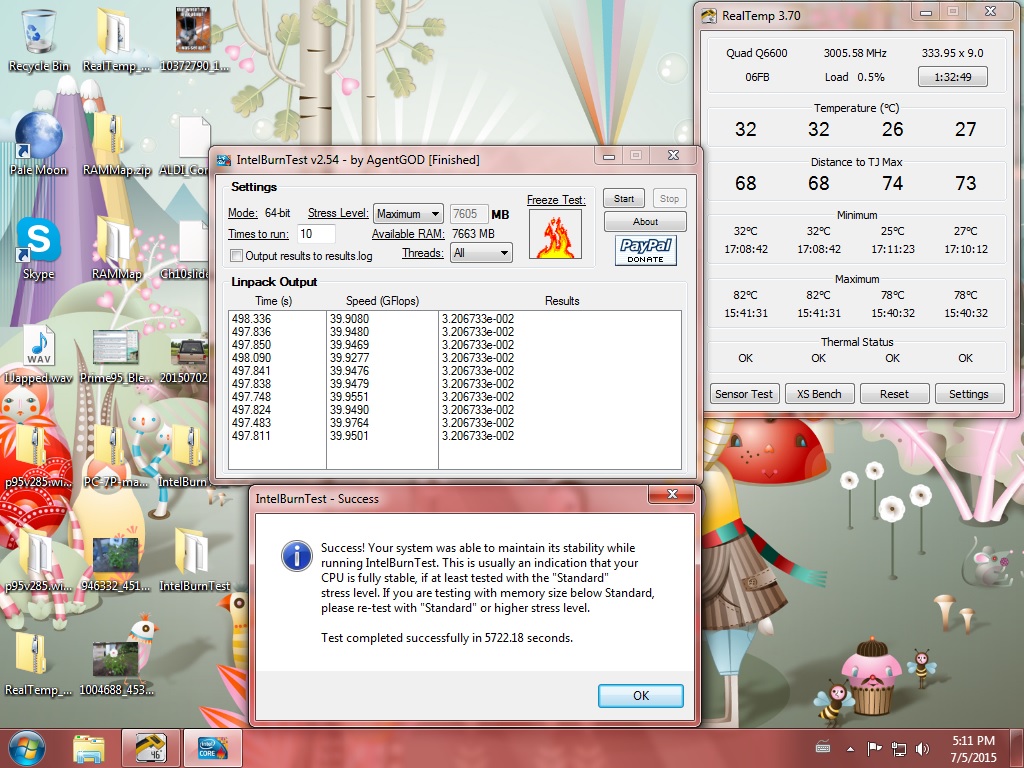This screenshot has width=1024, height=768.
Task: Click the 1:32:49 uptime button in RealTemp
Action: tap(953, 77)
